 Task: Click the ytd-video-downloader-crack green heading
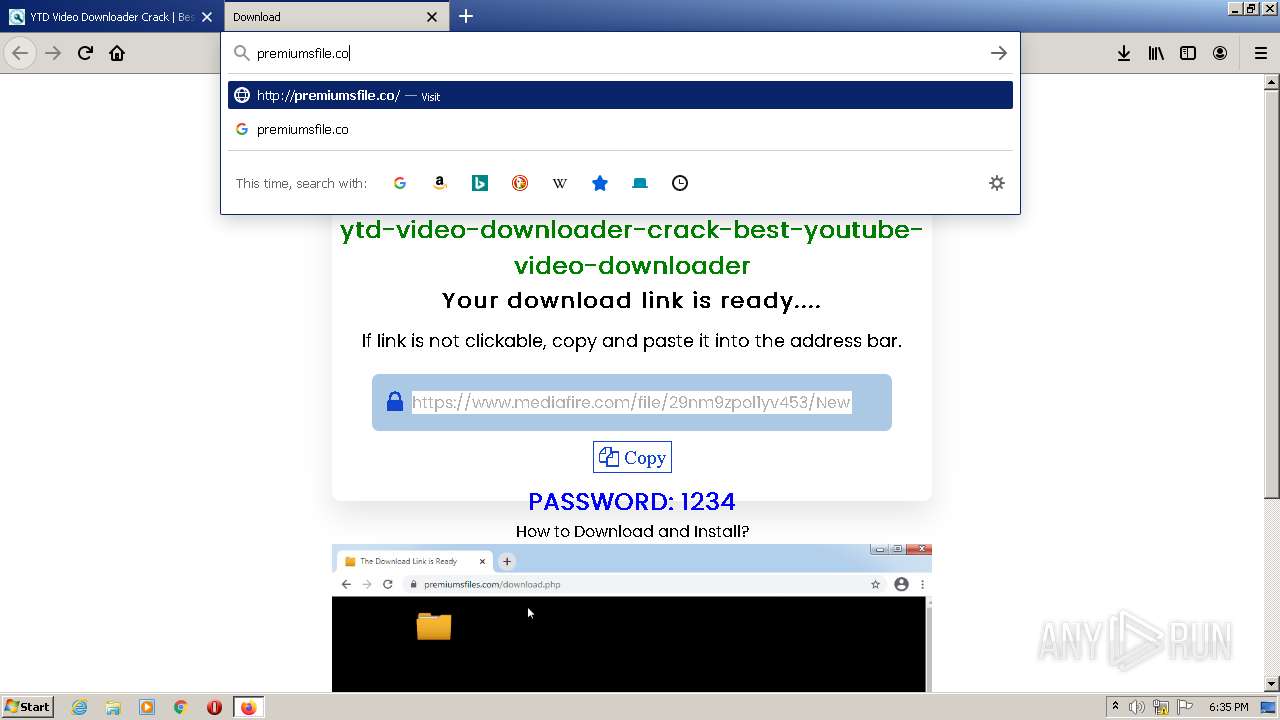click(x=632, y=247)
